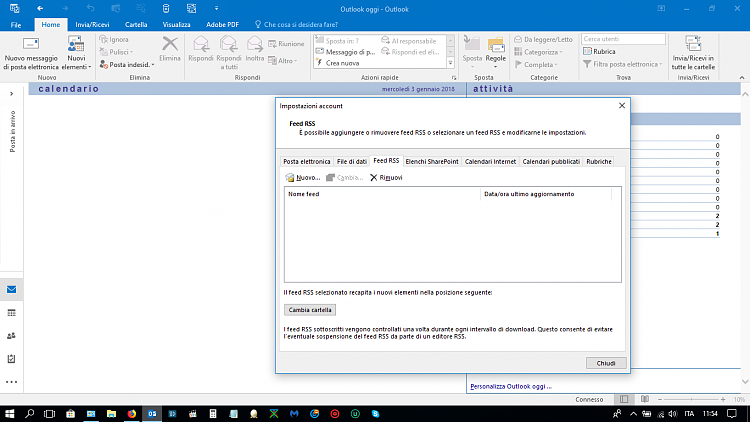Switch to Cartella ribbon tab
Viewport: 750px width, 422px height.
[136, 24]
